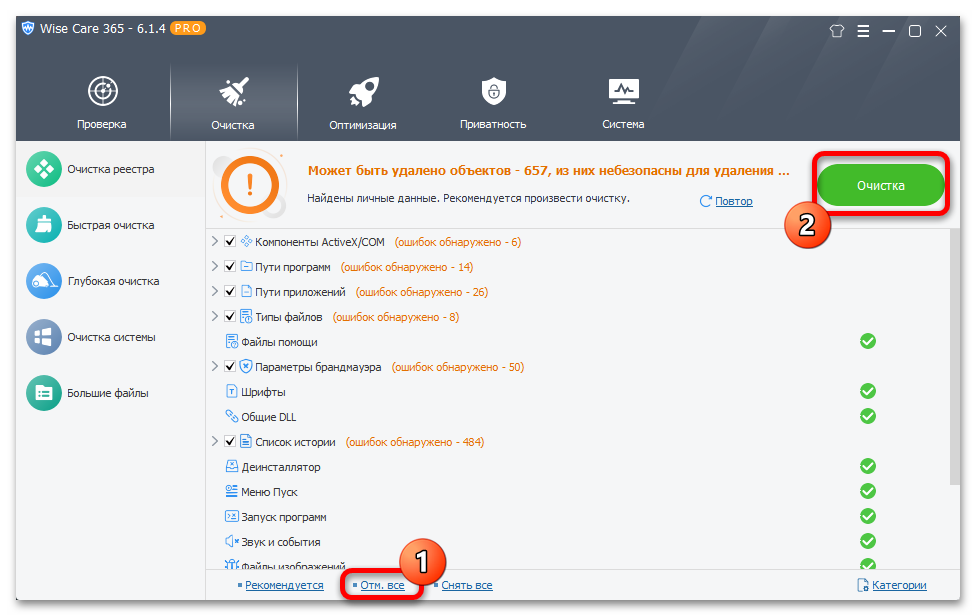This screenshot has height=616, width=976.
Task: Click the Компоненты ActiveX/COM item icon
Action: [246, 241]
